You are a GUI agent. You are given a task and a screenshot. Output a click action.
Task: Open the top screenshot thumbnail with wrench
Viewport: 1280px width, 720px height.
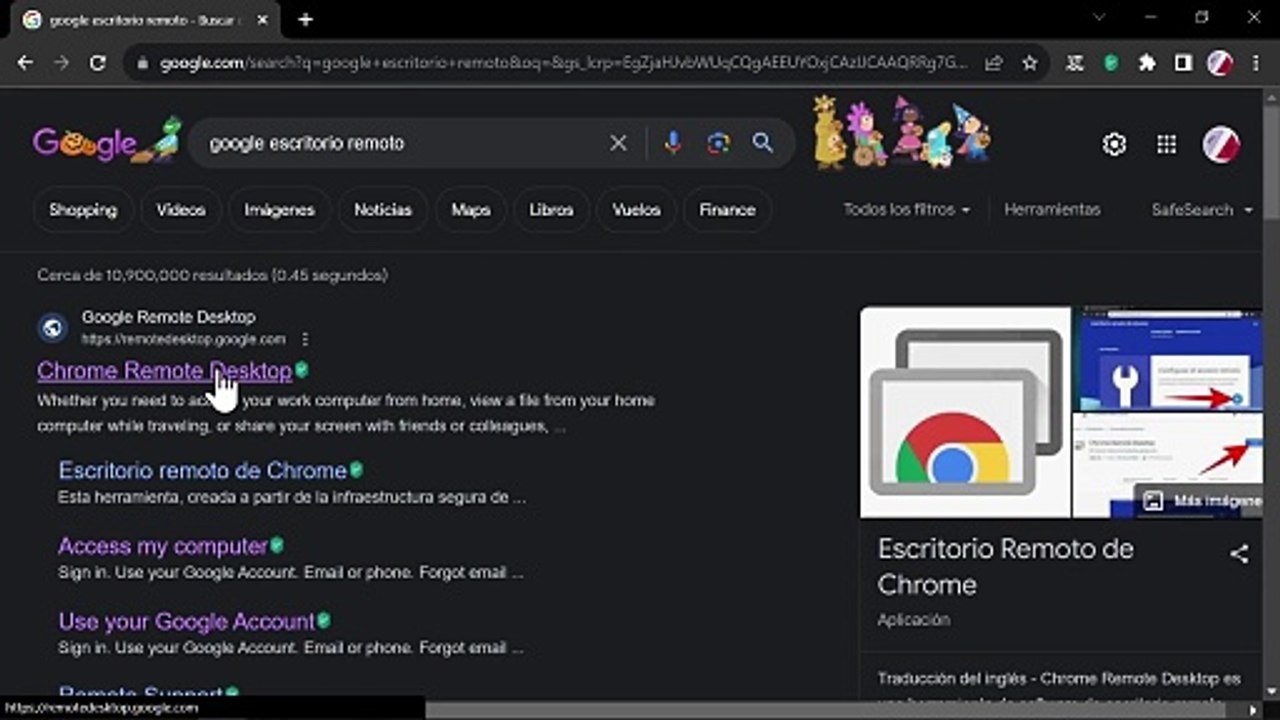(x=1167, y=359)
